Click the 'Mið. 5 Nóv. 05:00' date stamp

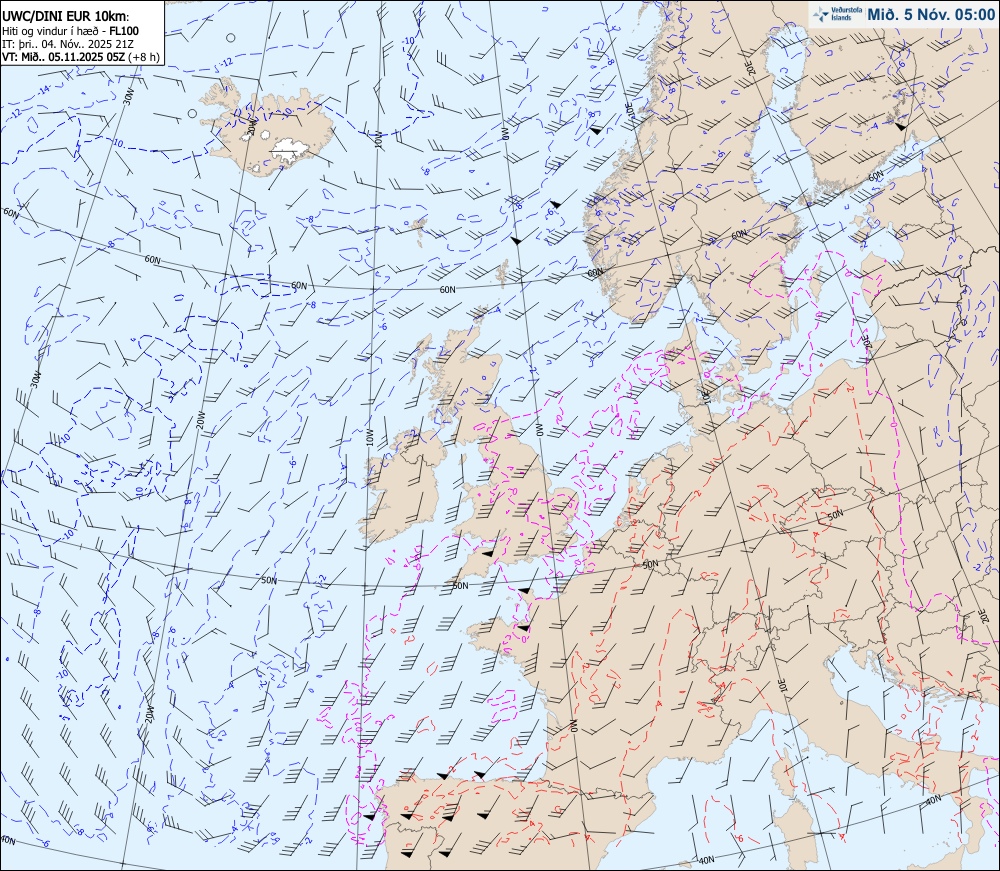pyautogui.click(x=930, y=15)
